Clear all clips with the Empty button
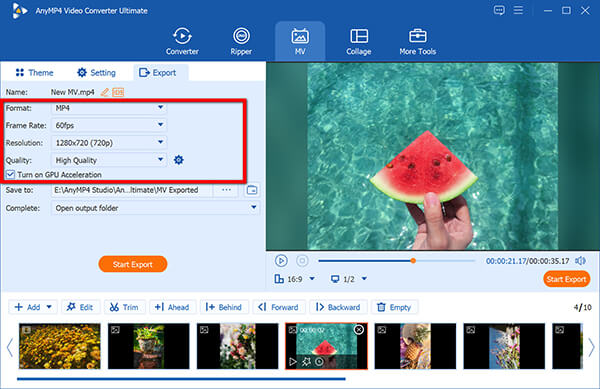 pos(395,307)
